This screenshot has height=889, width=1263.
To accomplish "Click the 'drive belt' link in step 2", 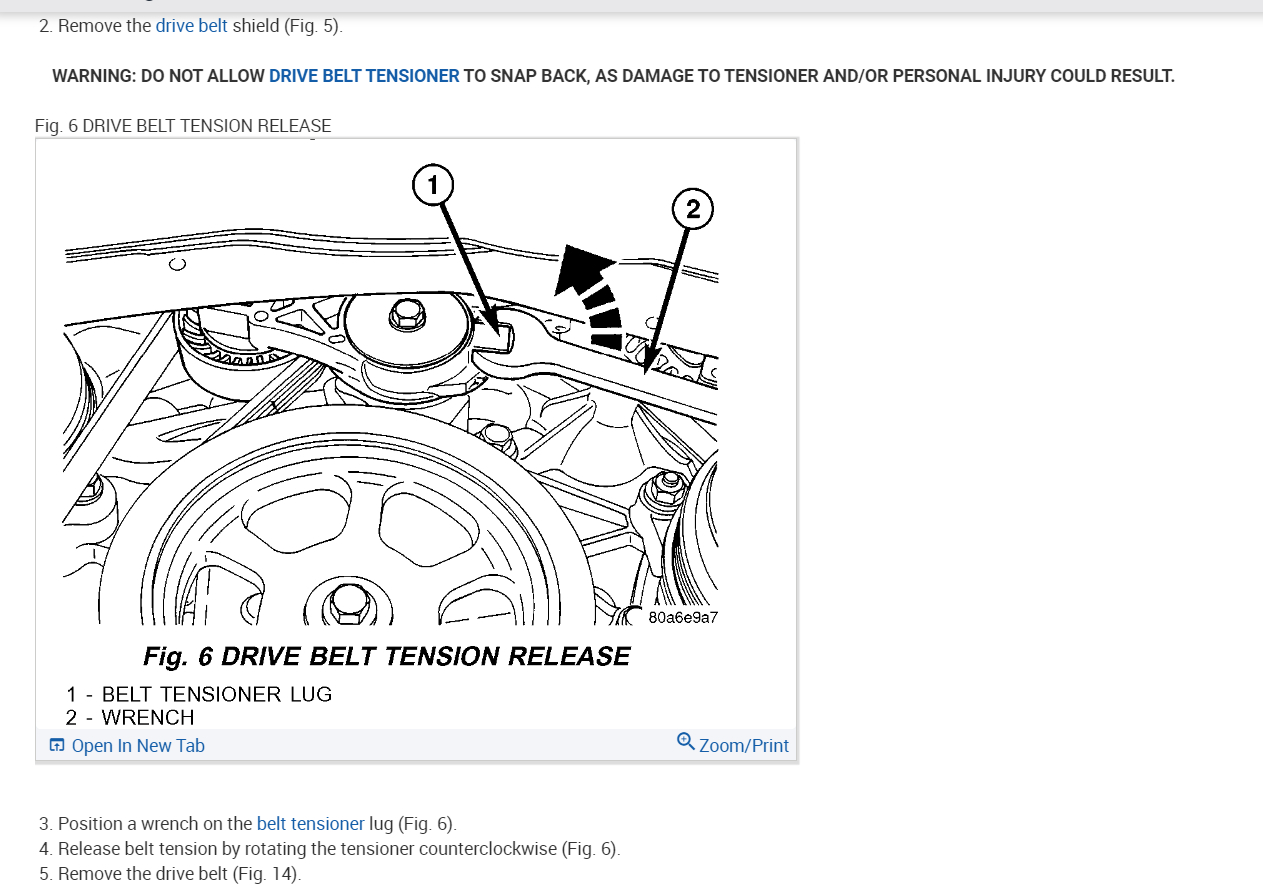I will [x=191, y=26].
